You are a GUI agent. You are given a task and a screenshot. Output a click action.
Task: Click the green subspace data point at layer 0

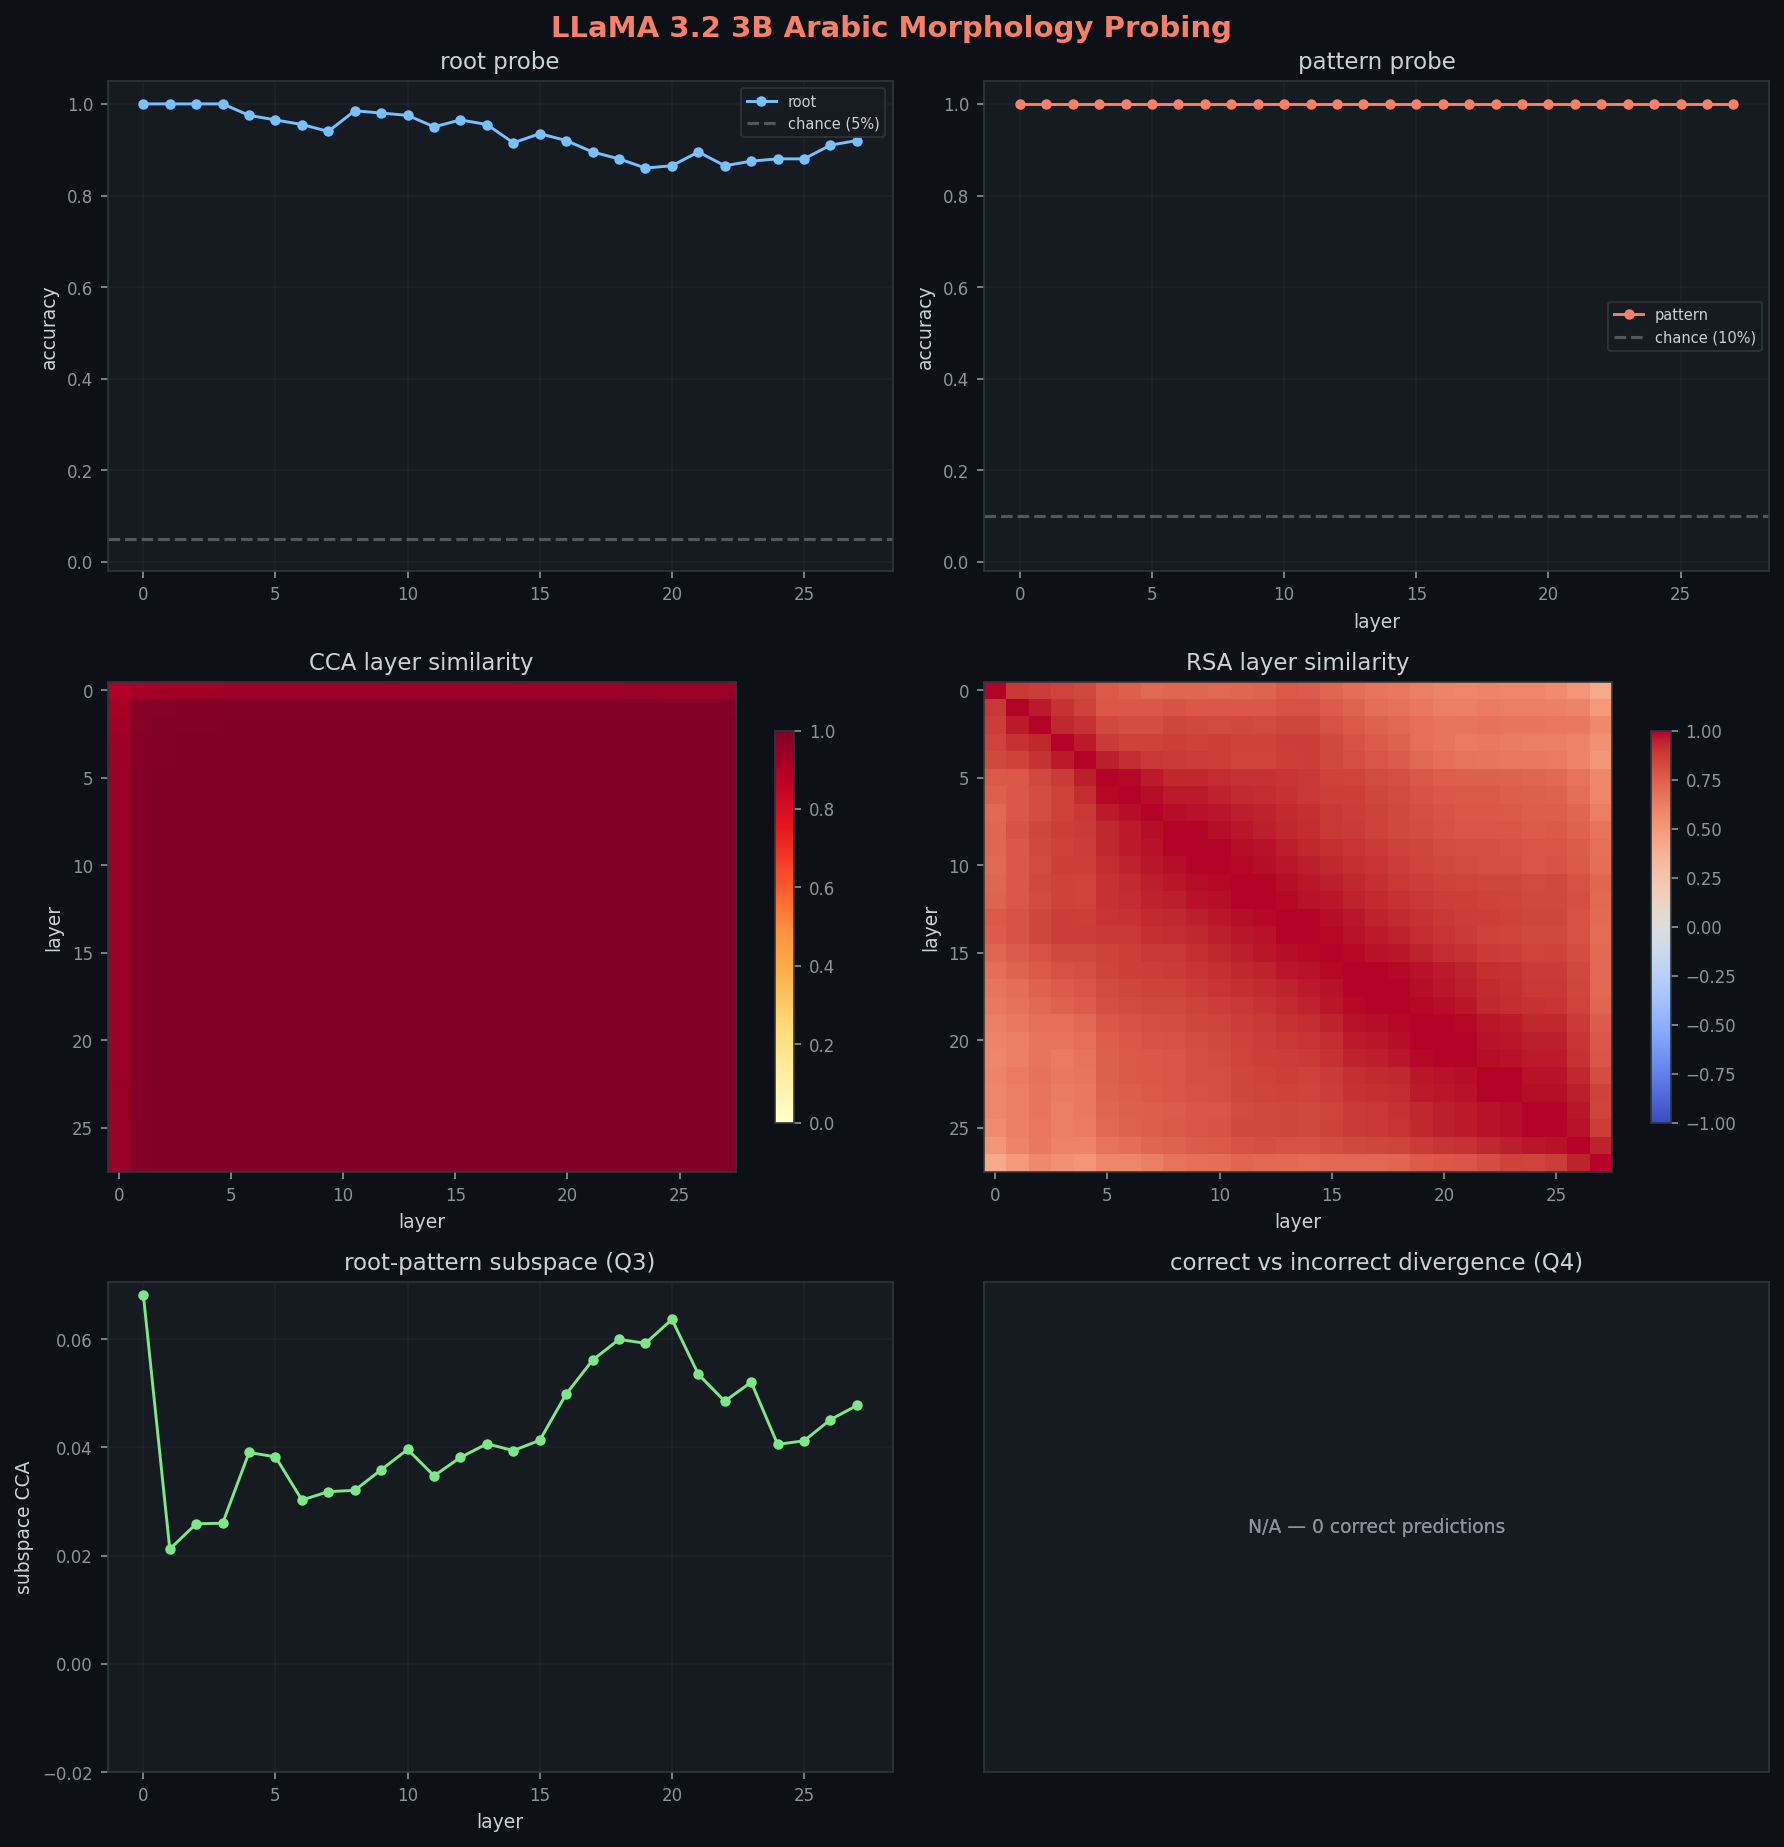coord(143,1295)
